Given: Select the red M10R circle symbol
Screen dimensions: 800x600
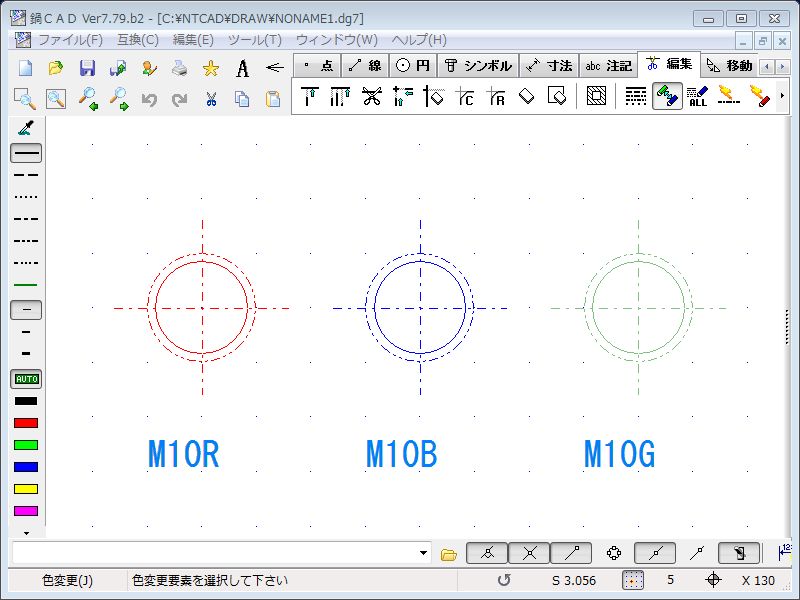Looking at the screenshot, I should (x=202, y=308).
